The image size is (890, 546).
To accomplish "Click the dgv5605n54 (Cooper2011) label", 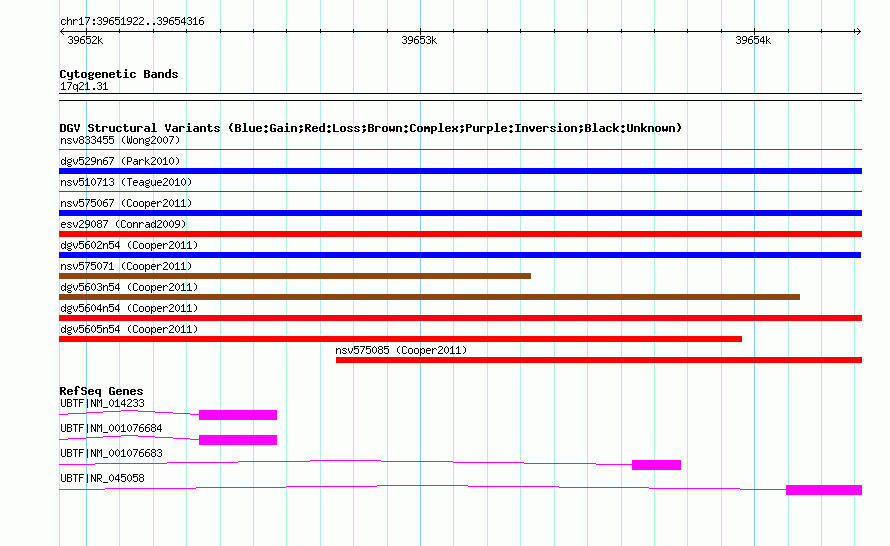I will [129, 329].
